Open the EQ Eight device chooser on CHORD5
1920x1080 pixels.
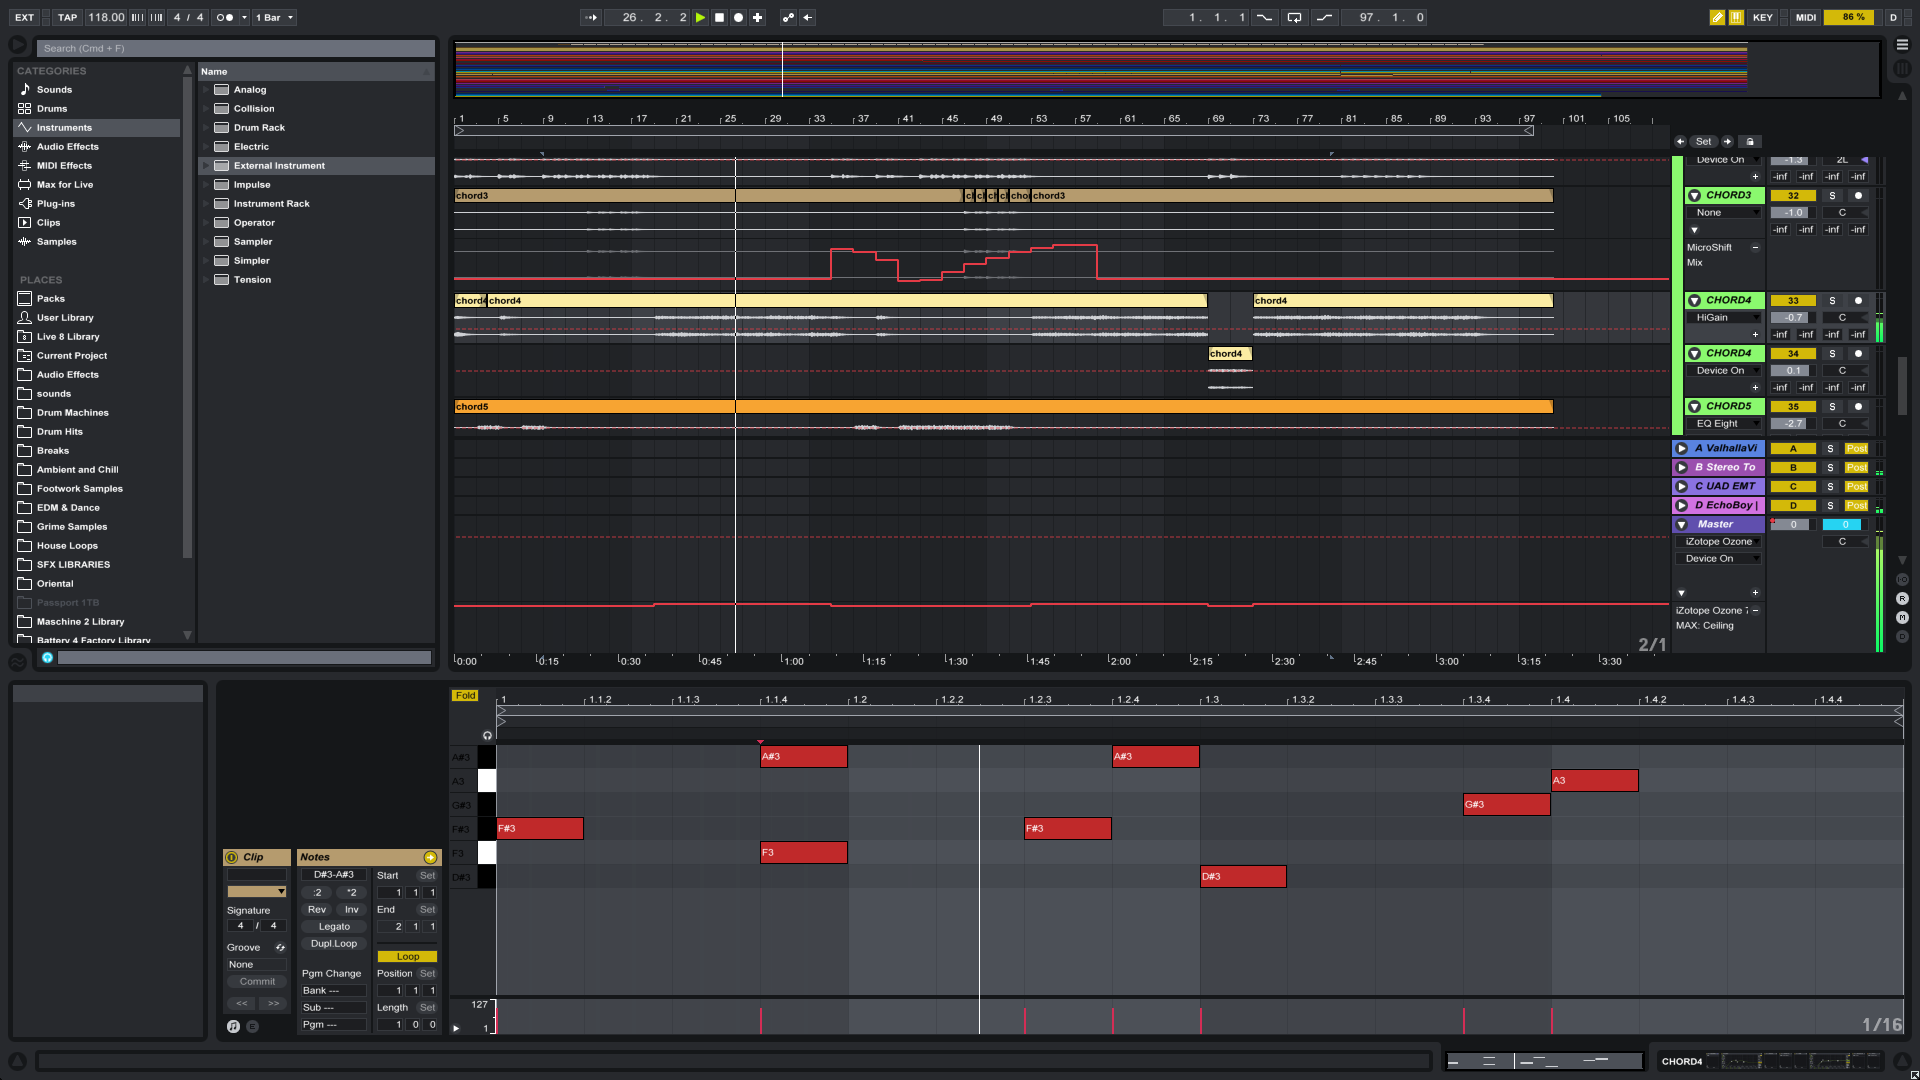(1724, 423)
